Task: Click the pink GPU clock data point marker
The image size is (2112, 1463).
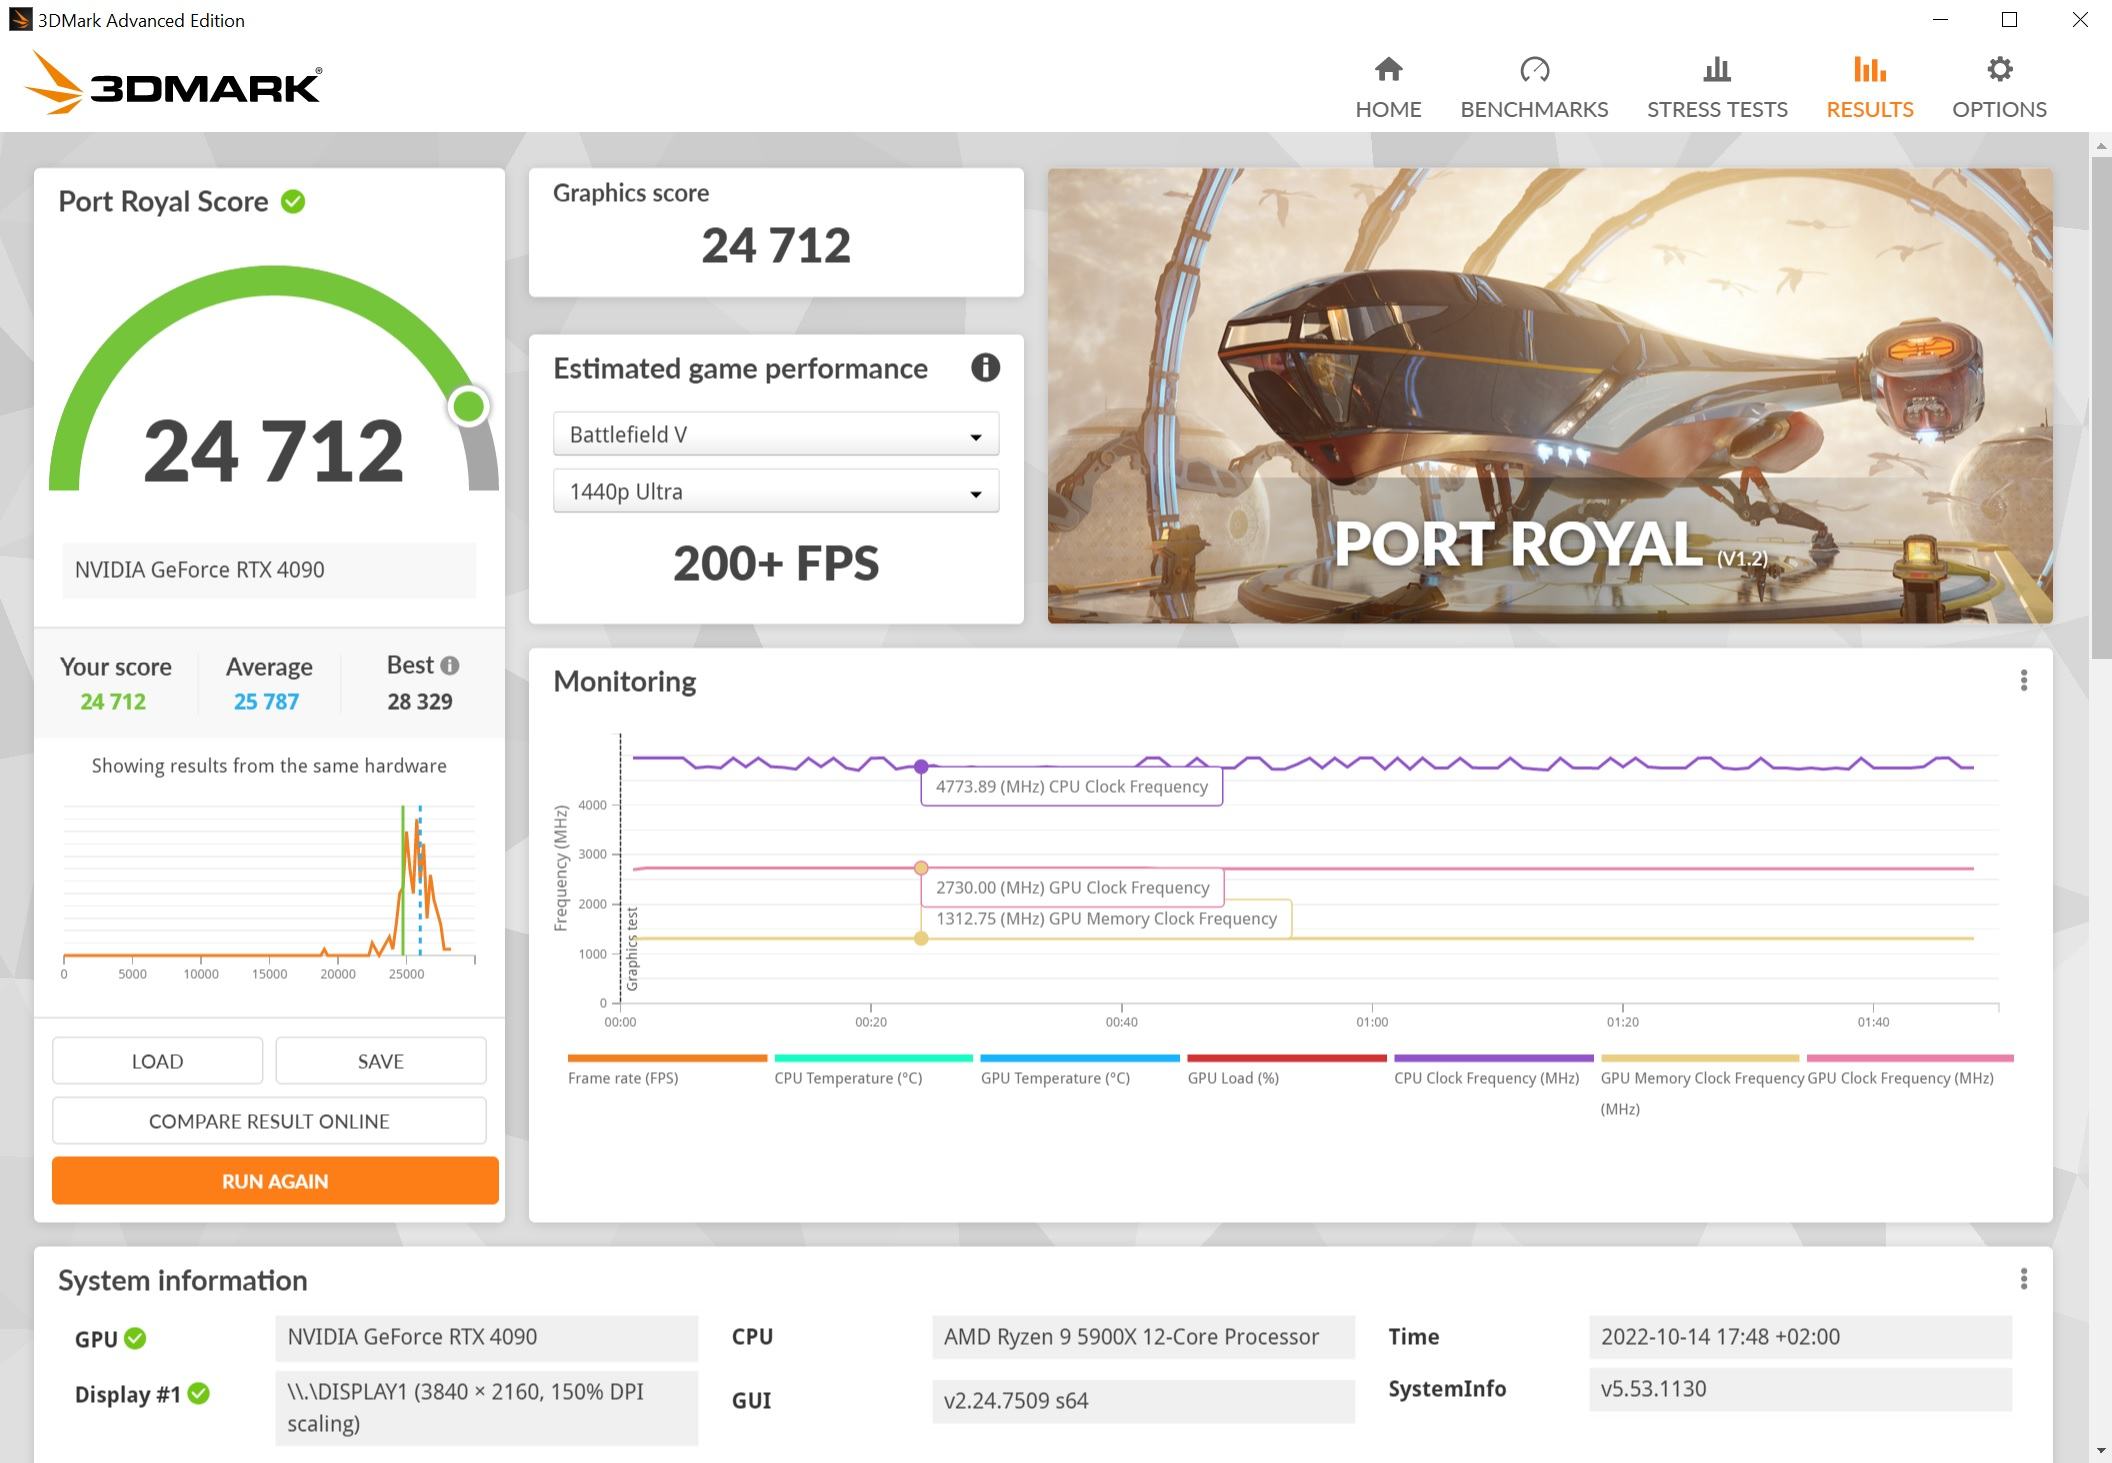Action: click(921, 868)
